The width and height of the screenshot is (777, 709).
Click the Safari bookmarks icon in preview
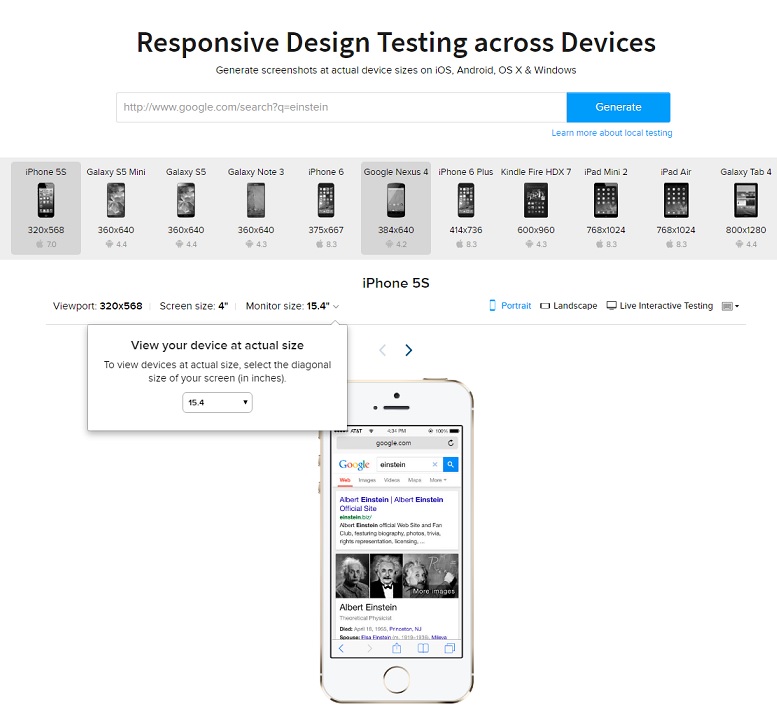[x=423, y=648]
